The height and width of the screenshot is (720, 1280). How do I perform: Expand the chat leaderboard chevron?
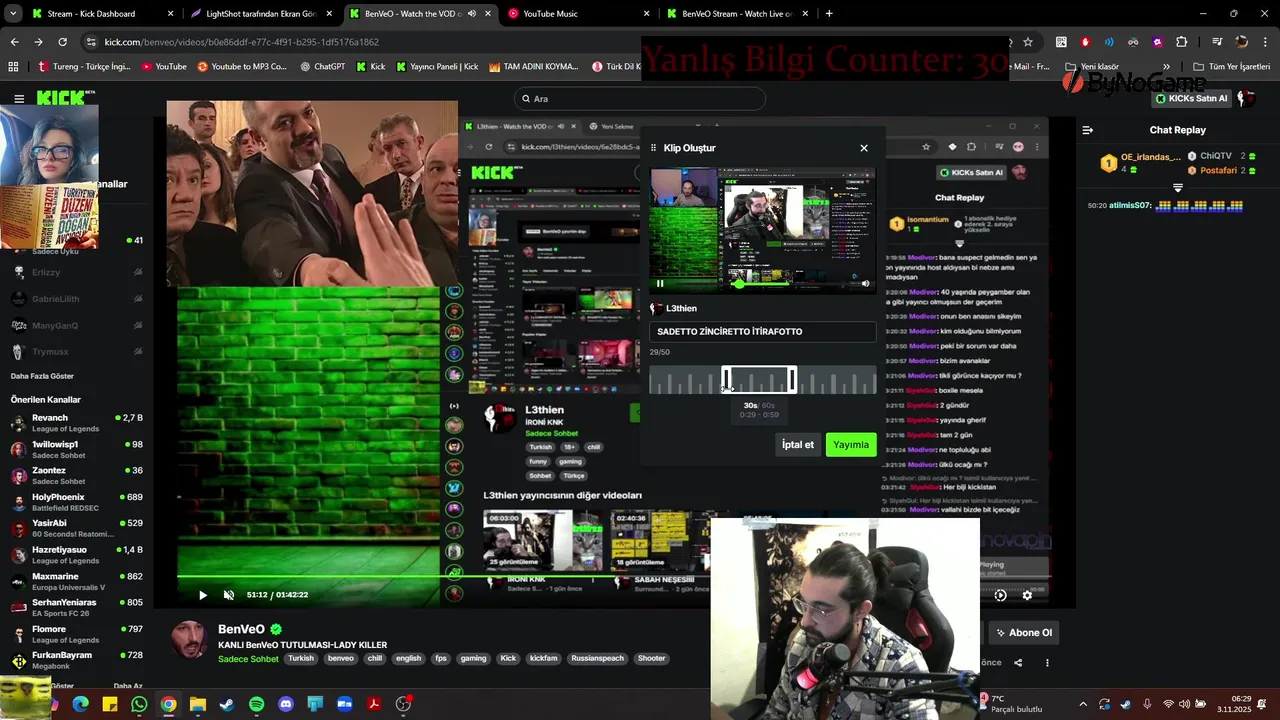(1177, 187)
